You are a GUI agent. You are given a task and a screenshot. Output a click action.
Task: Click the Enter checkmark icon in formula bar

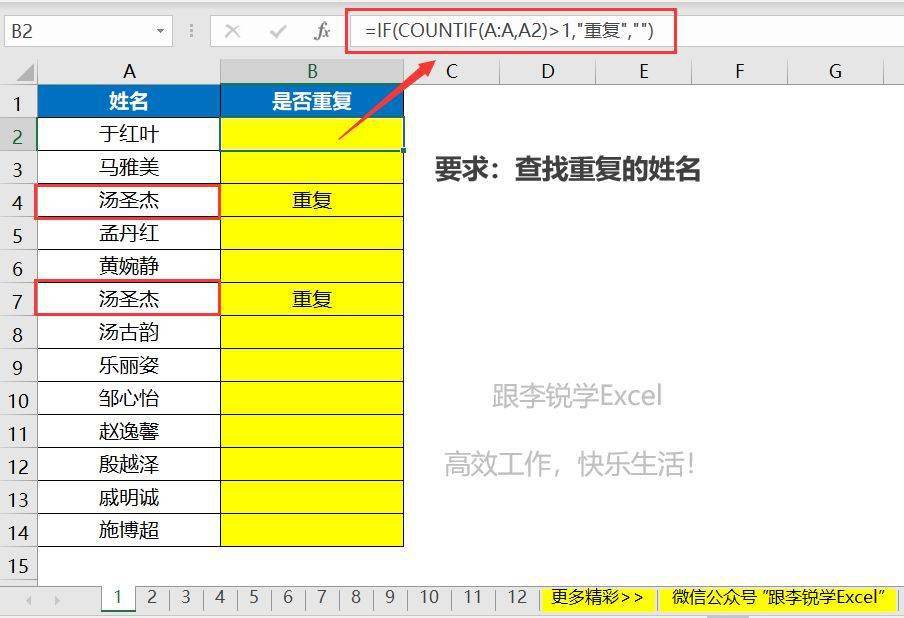pyautogui.click(x=277, y=31)
